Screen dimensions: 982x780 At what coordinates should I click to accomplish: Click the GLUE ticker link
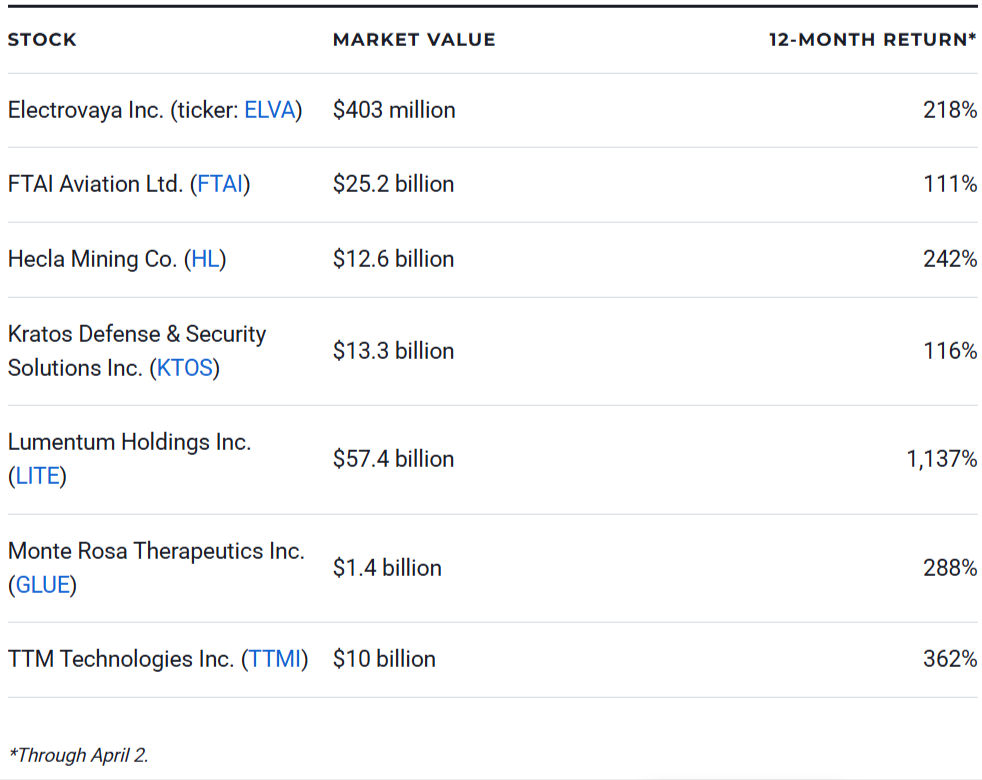(x=42, y=585)
